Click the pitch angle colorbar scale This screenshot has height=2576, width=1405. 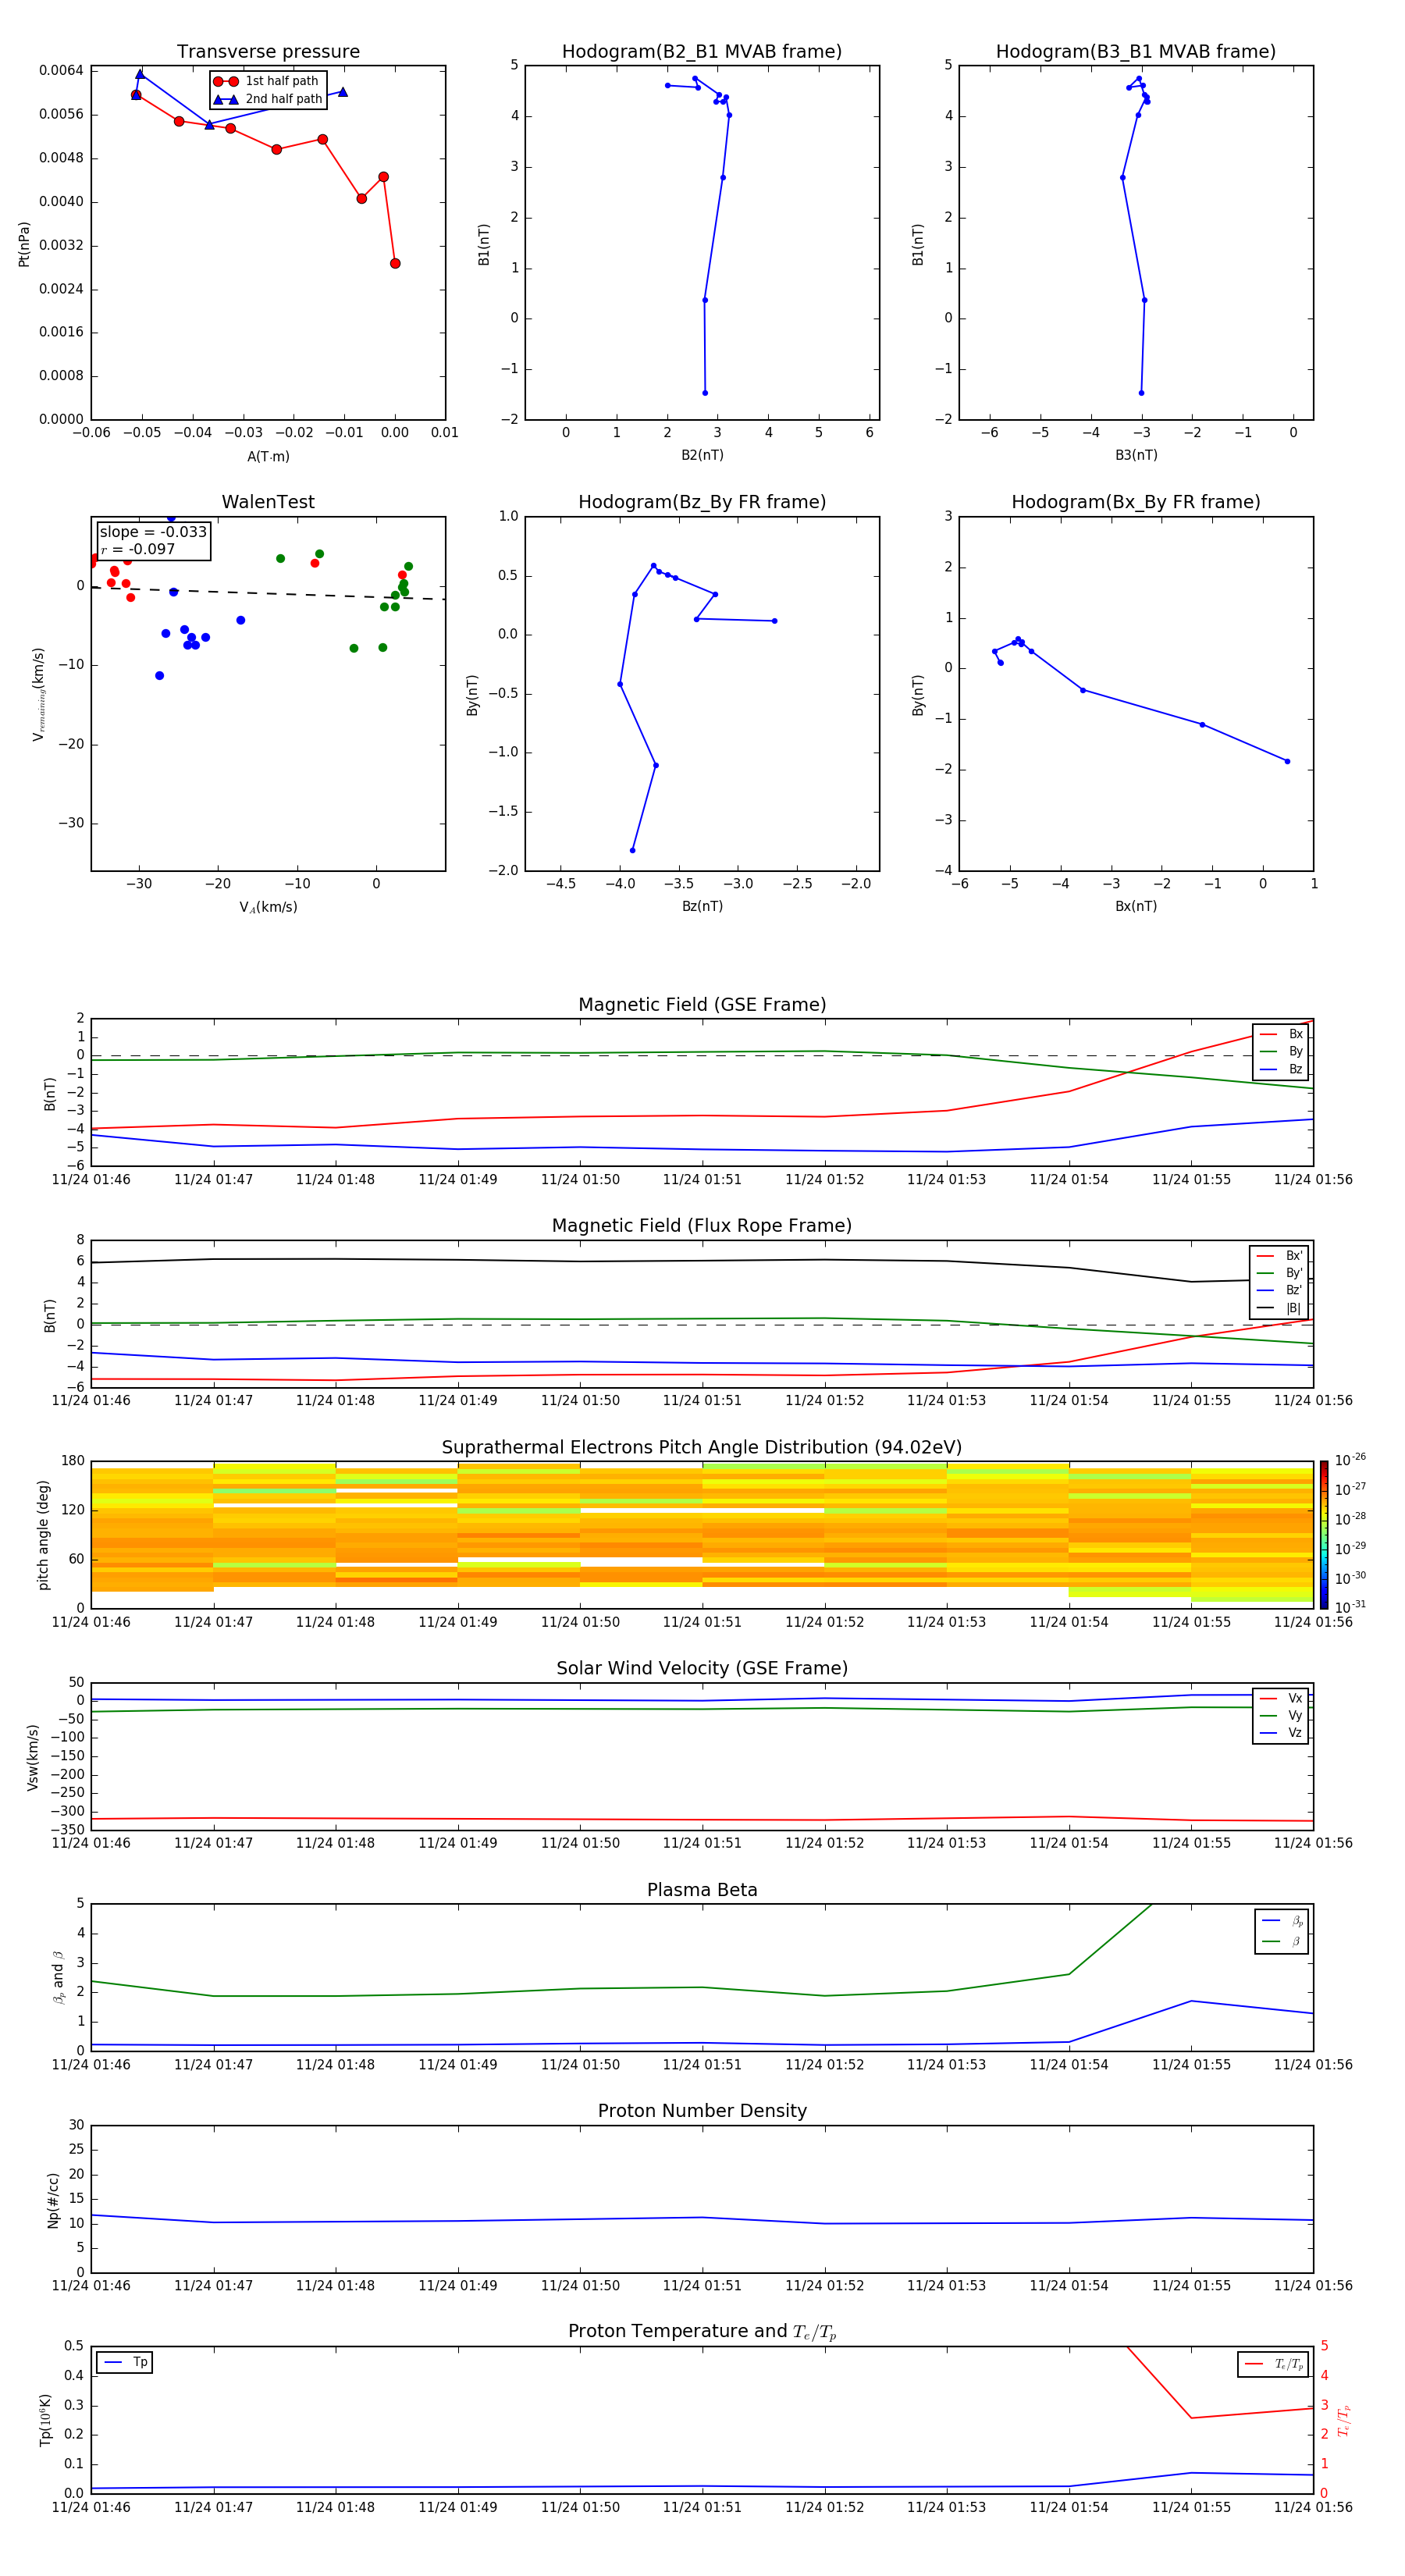[1324, 1535]
